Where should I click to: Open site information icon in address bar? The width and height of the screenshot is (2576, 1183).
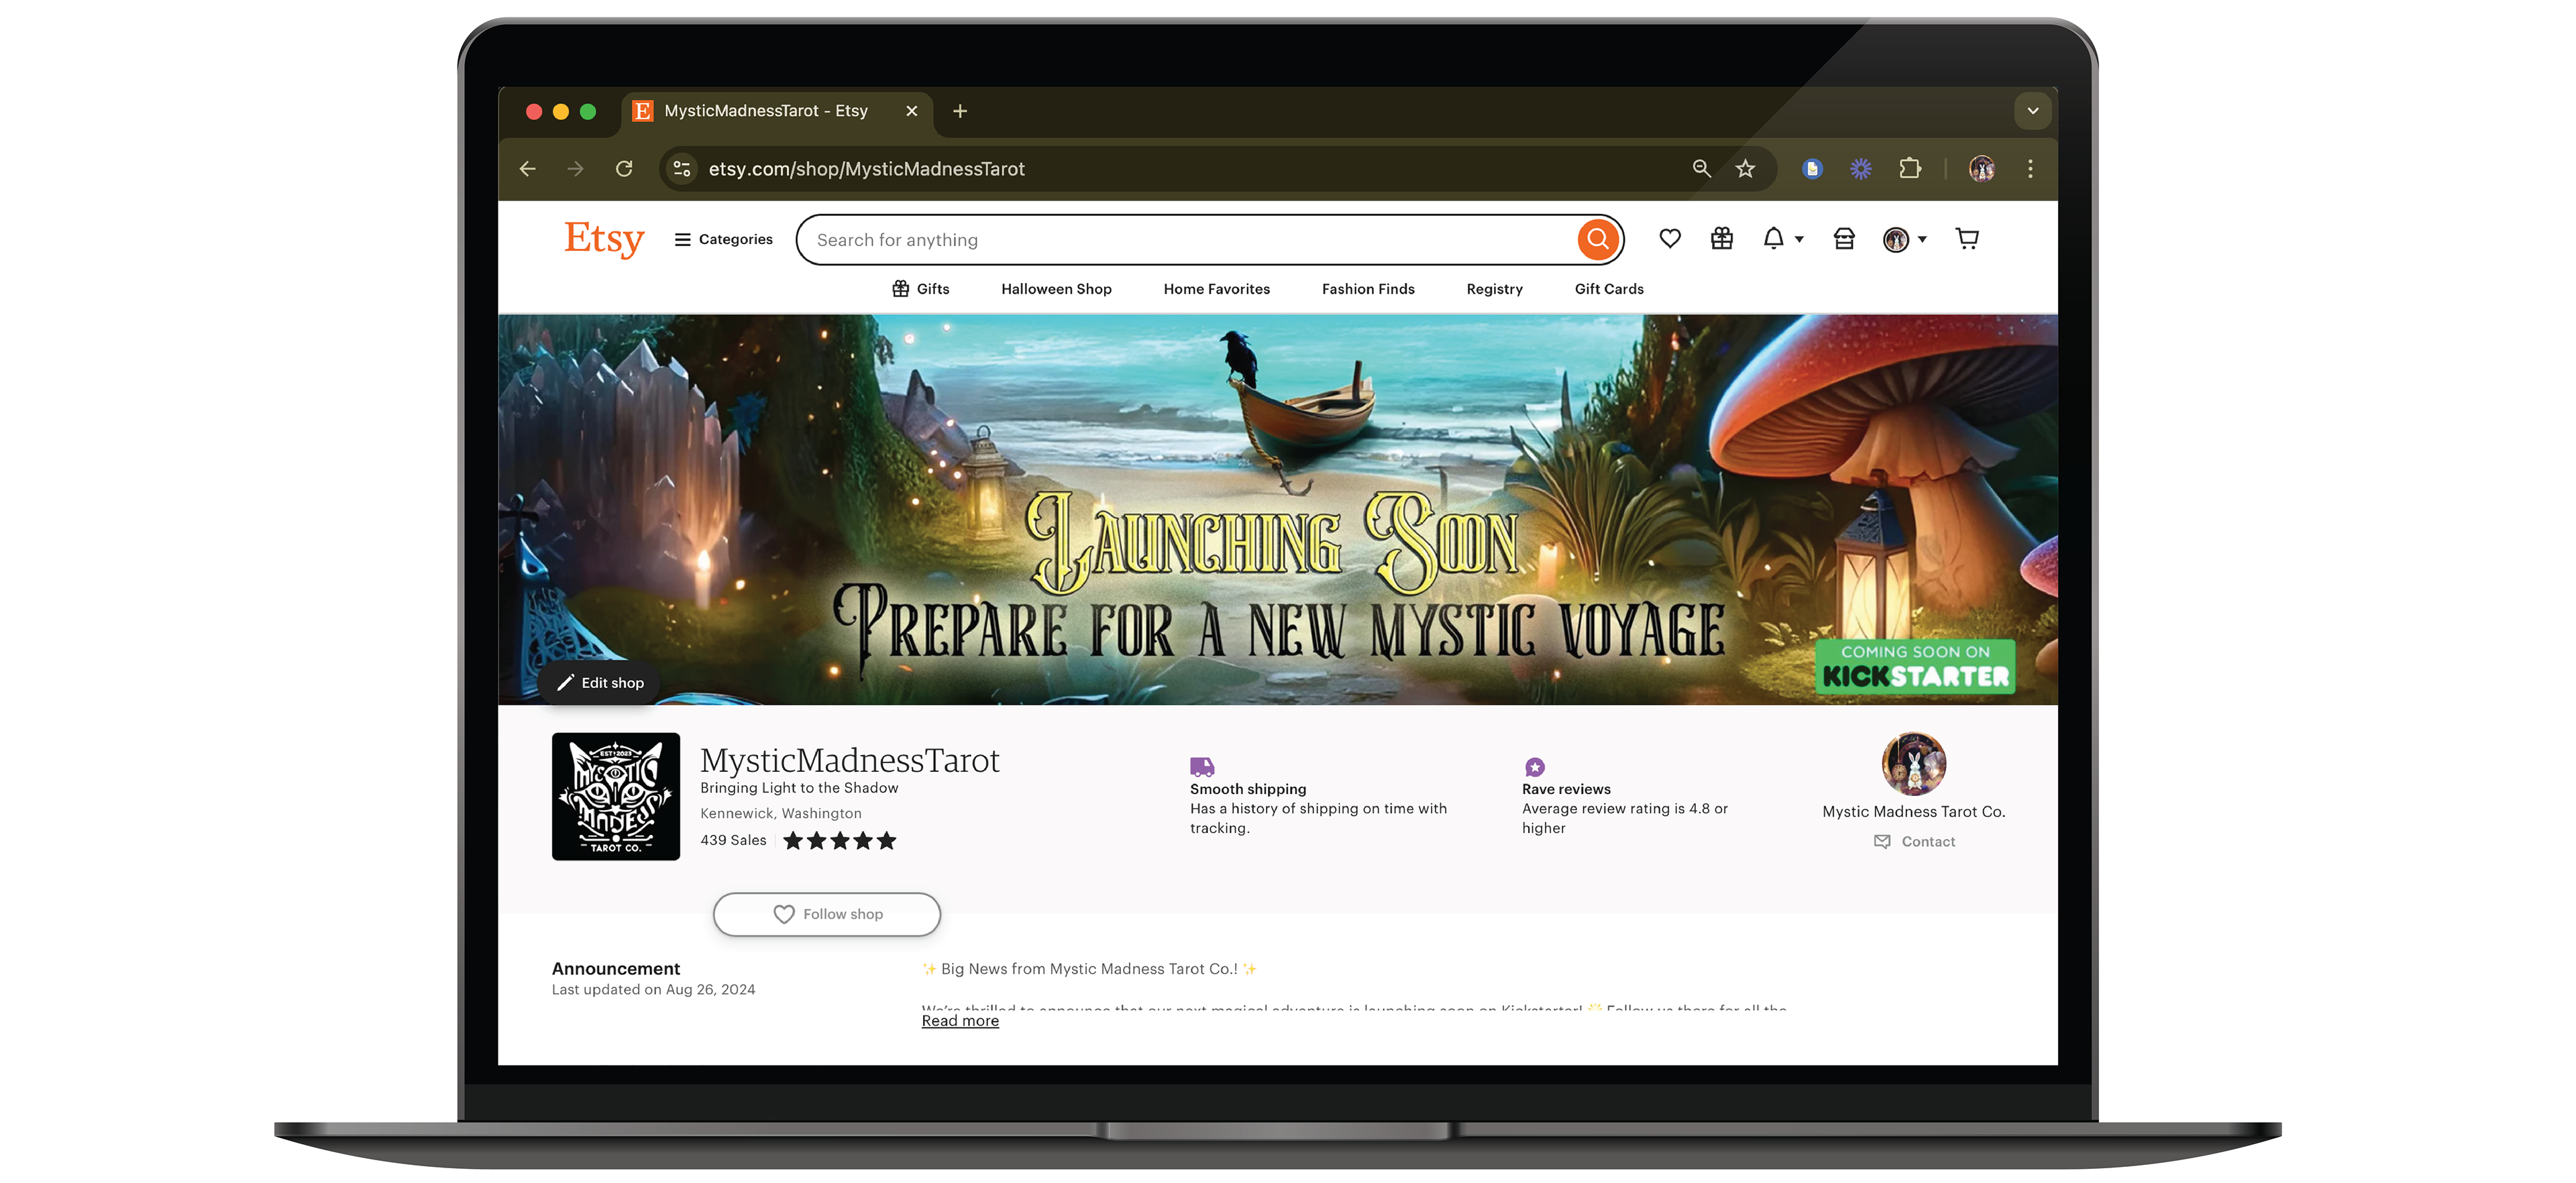point(682,169)
